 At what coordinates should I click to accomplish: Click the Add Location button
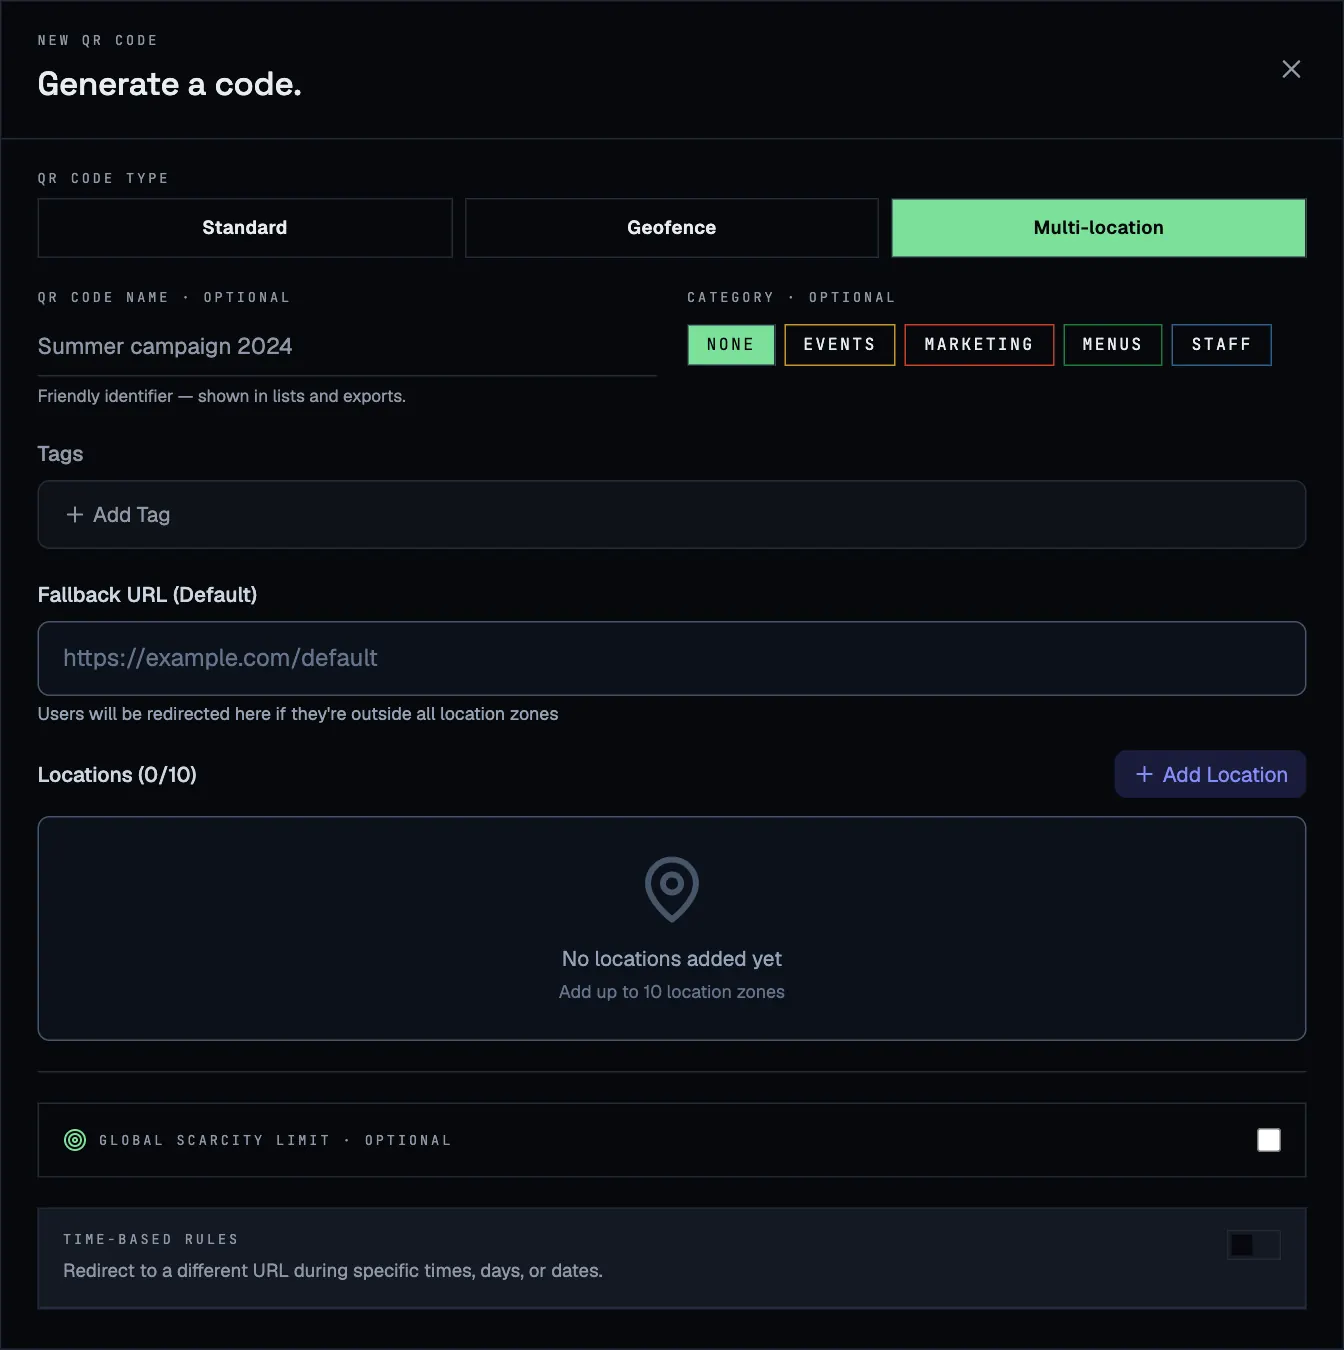pyautogui.click(x=1210, y=775)
